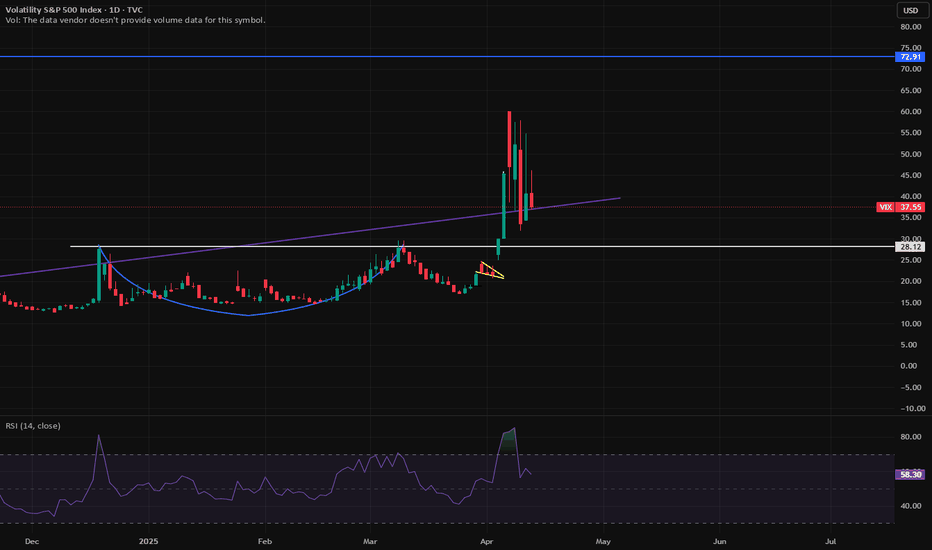
Task: Click the Volatility S&P 500 Index title
Action: [74, 10]
